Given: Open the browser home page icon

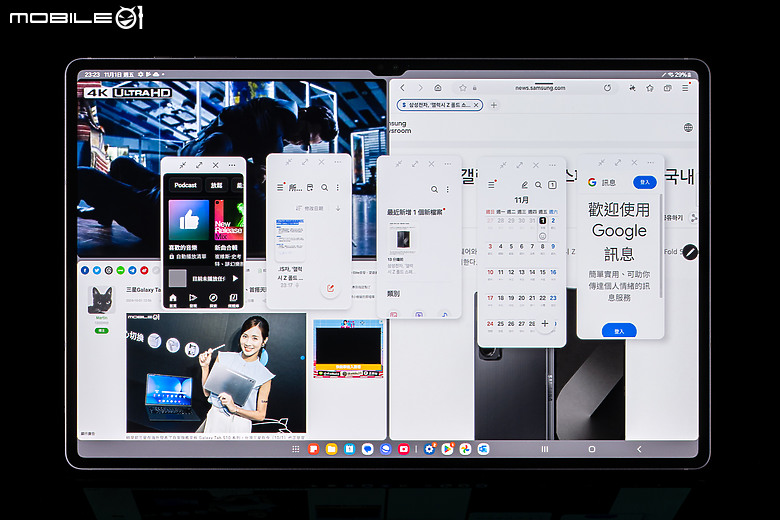Looking at the screenshot, I should click(x=438, y=88).
